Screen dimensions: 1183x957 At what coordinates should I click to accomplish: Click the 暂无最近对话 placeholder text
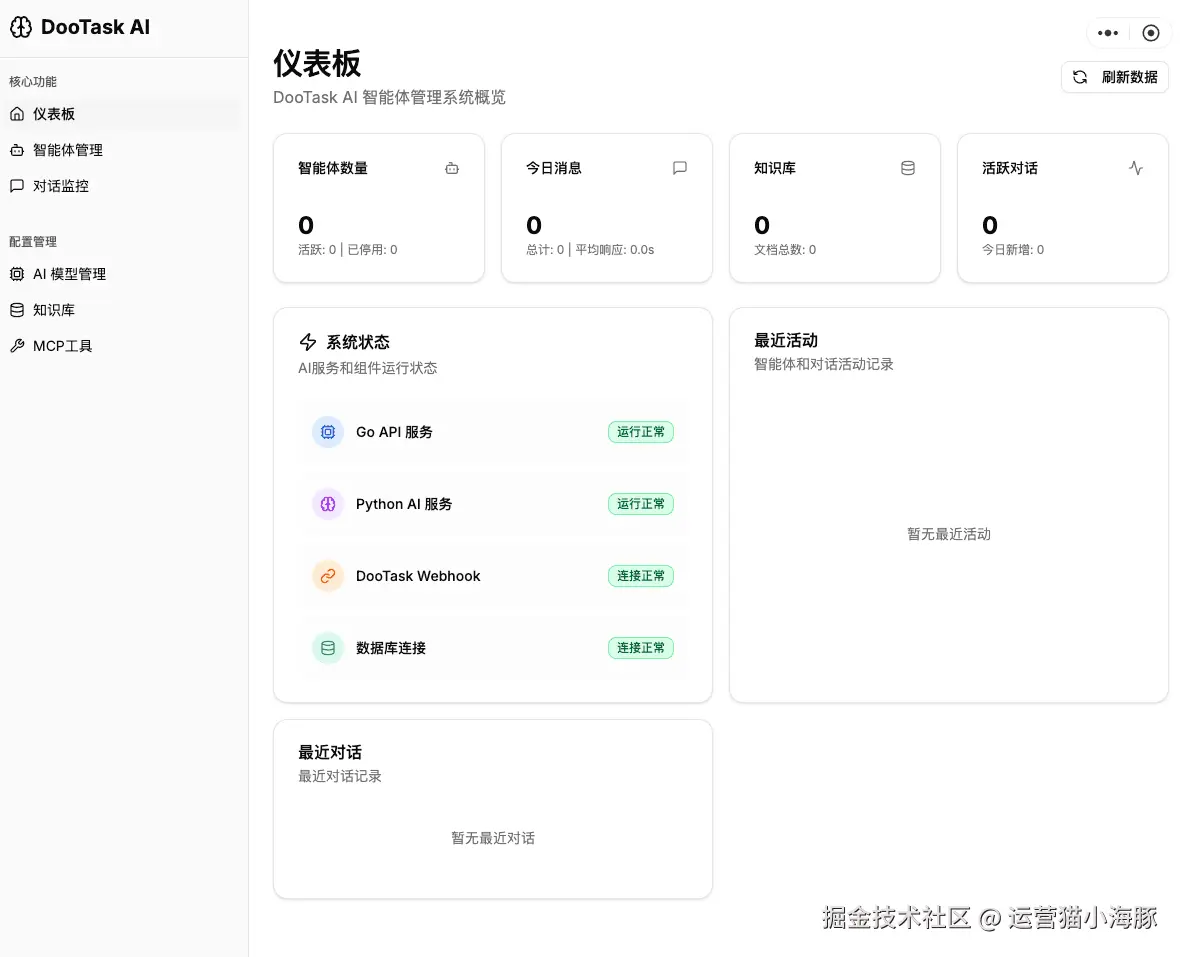click(x=493, y=839)
